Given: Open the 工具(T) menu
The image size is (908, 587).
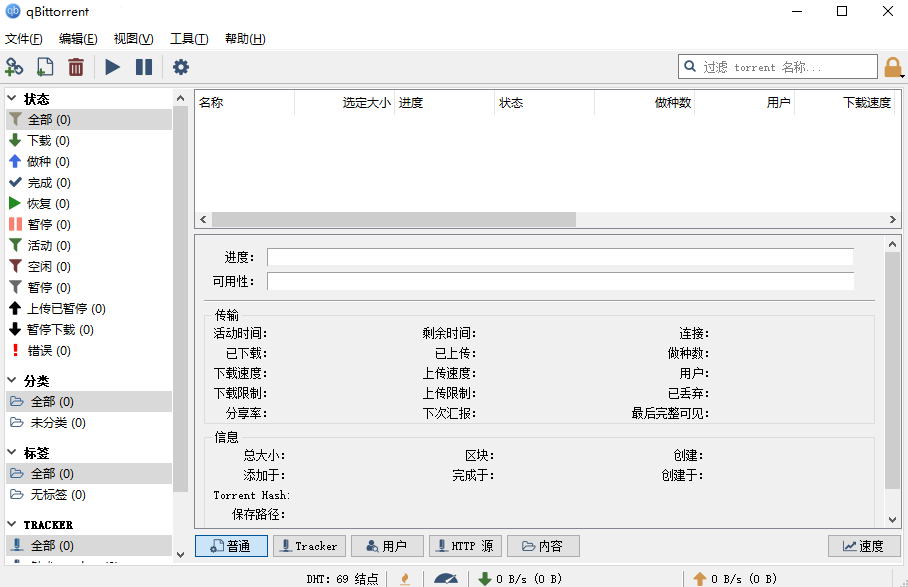Looking at the screenshot, I should coord(189,39).
